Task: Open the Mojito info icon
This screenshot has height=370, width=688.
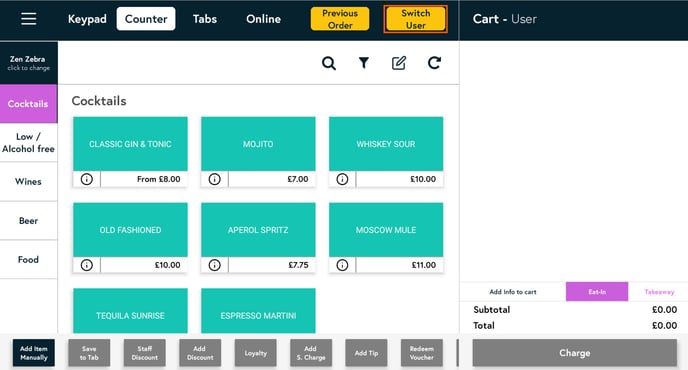Action: [215, 179]
